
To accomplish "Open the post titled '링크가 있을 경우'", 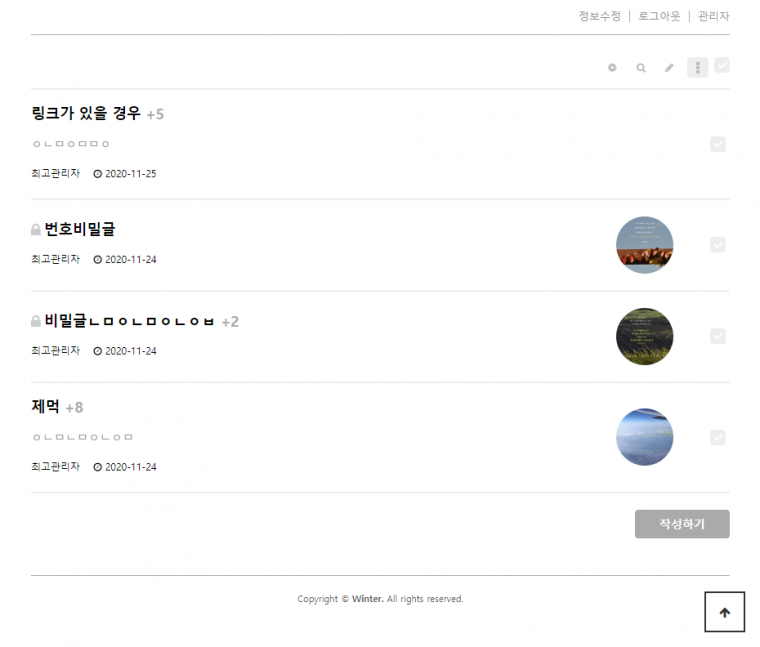I will 86,113.
